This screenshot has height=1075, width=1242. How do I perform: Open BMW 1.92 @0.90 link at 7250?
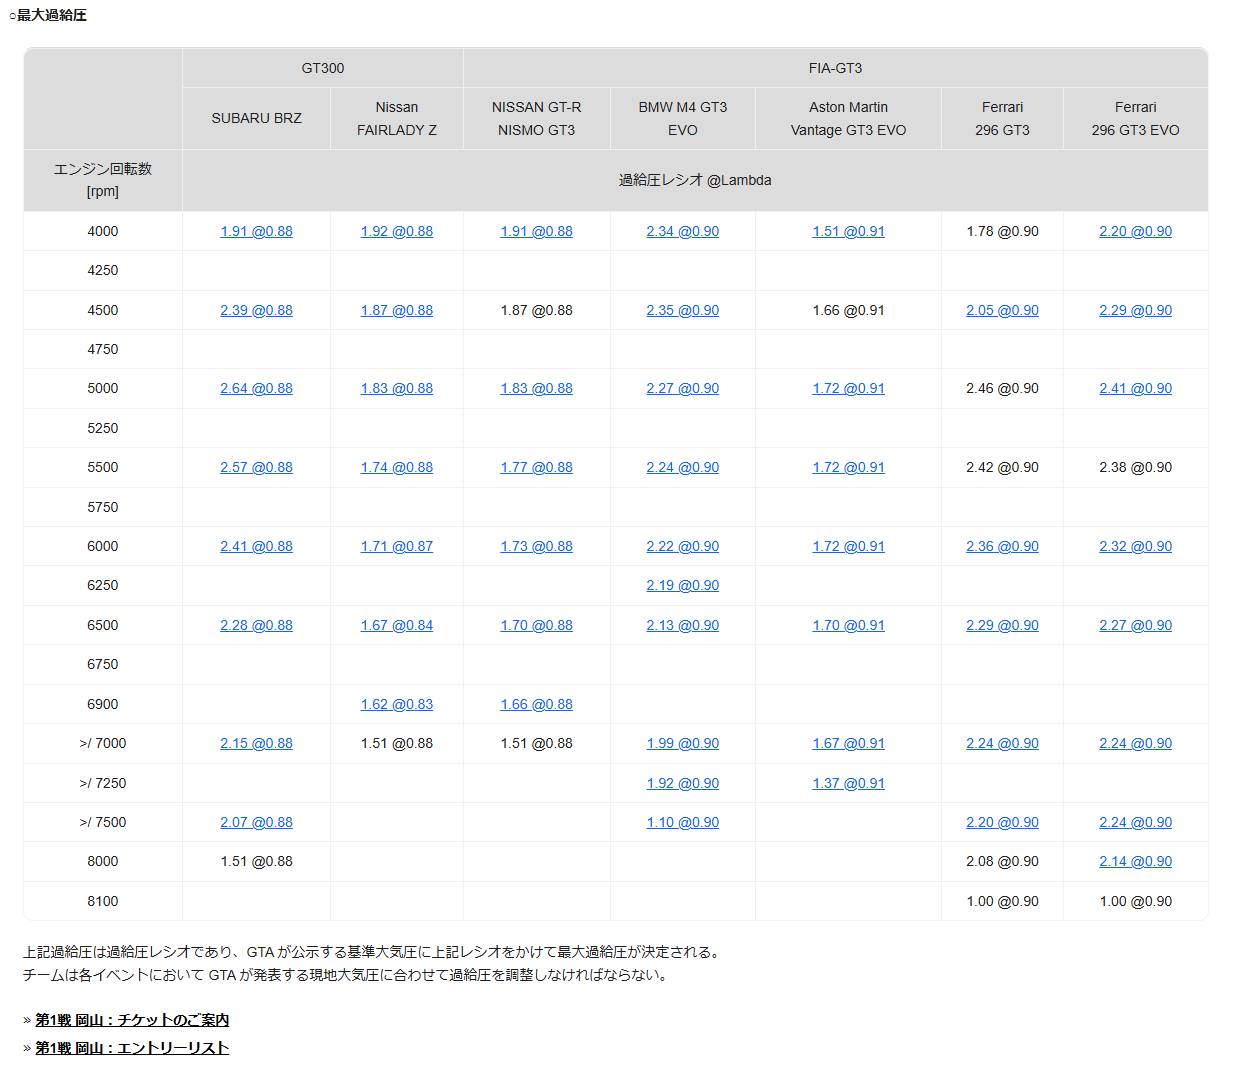[x=683, y=783]
